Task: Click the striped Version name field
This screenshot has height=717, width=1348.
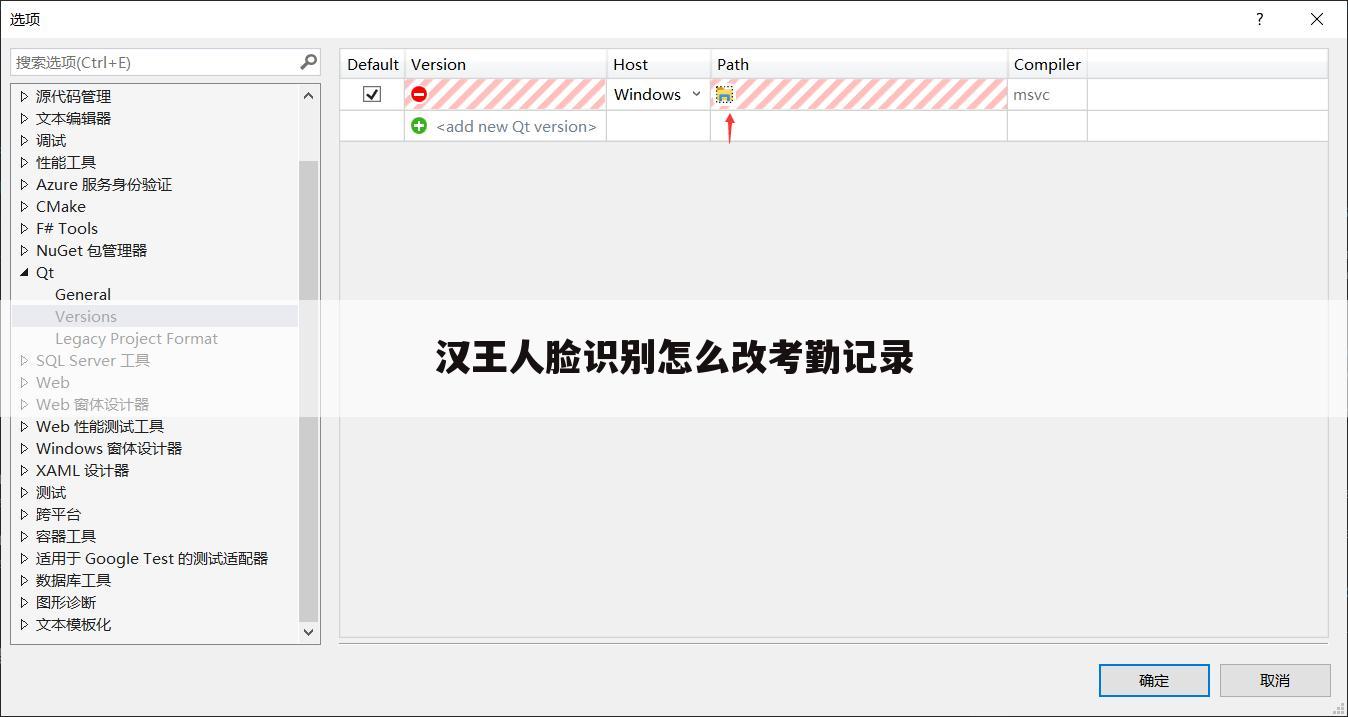Action: click(x=517, y=94)
